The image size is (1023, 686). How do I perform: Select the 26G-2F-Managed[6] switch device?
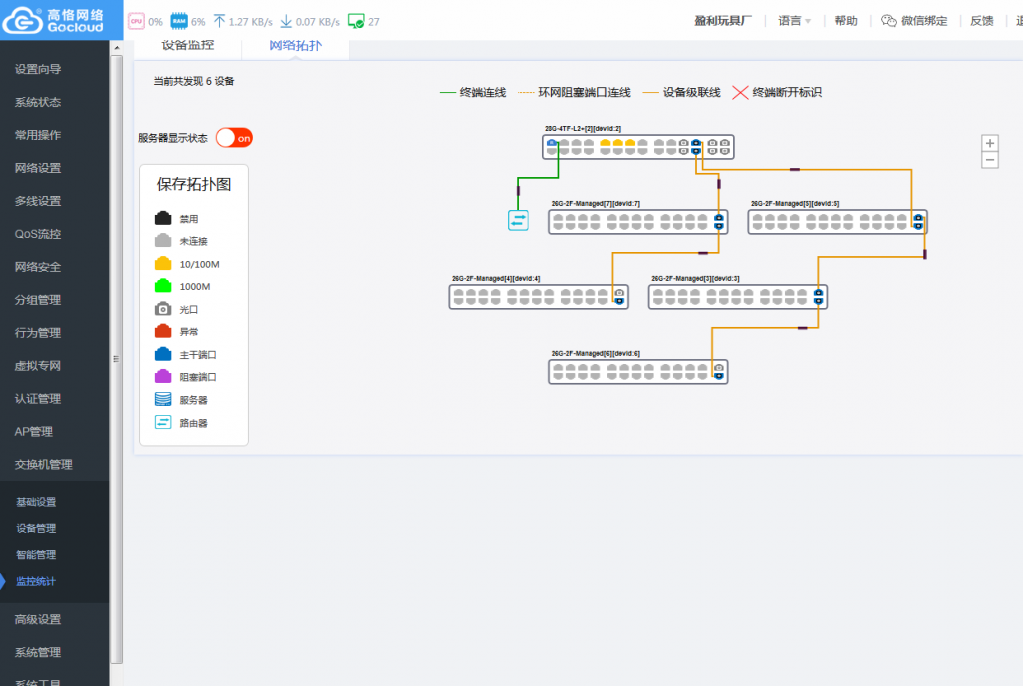pos(637,372)
